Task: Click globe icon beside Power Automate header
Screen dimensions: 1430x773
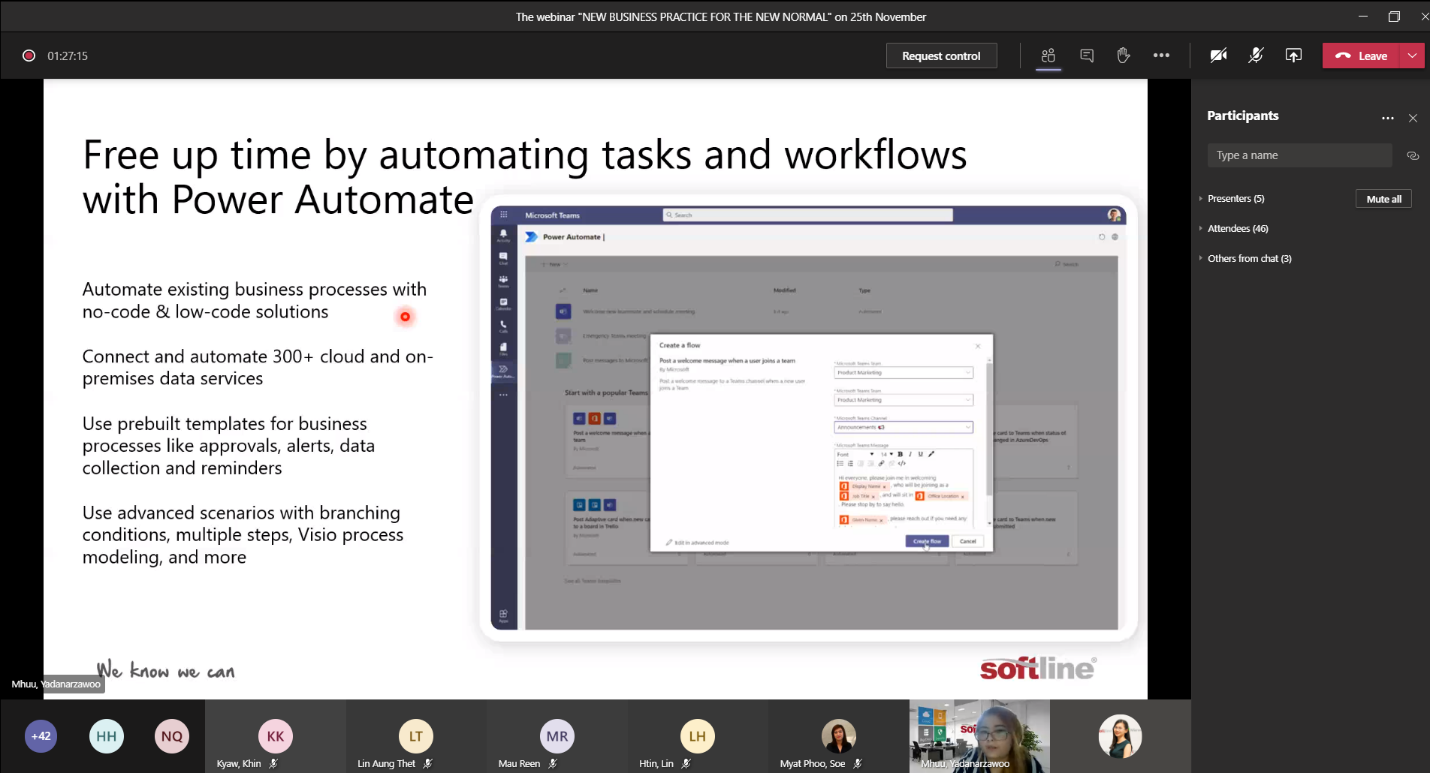Action: [1115, 237]
